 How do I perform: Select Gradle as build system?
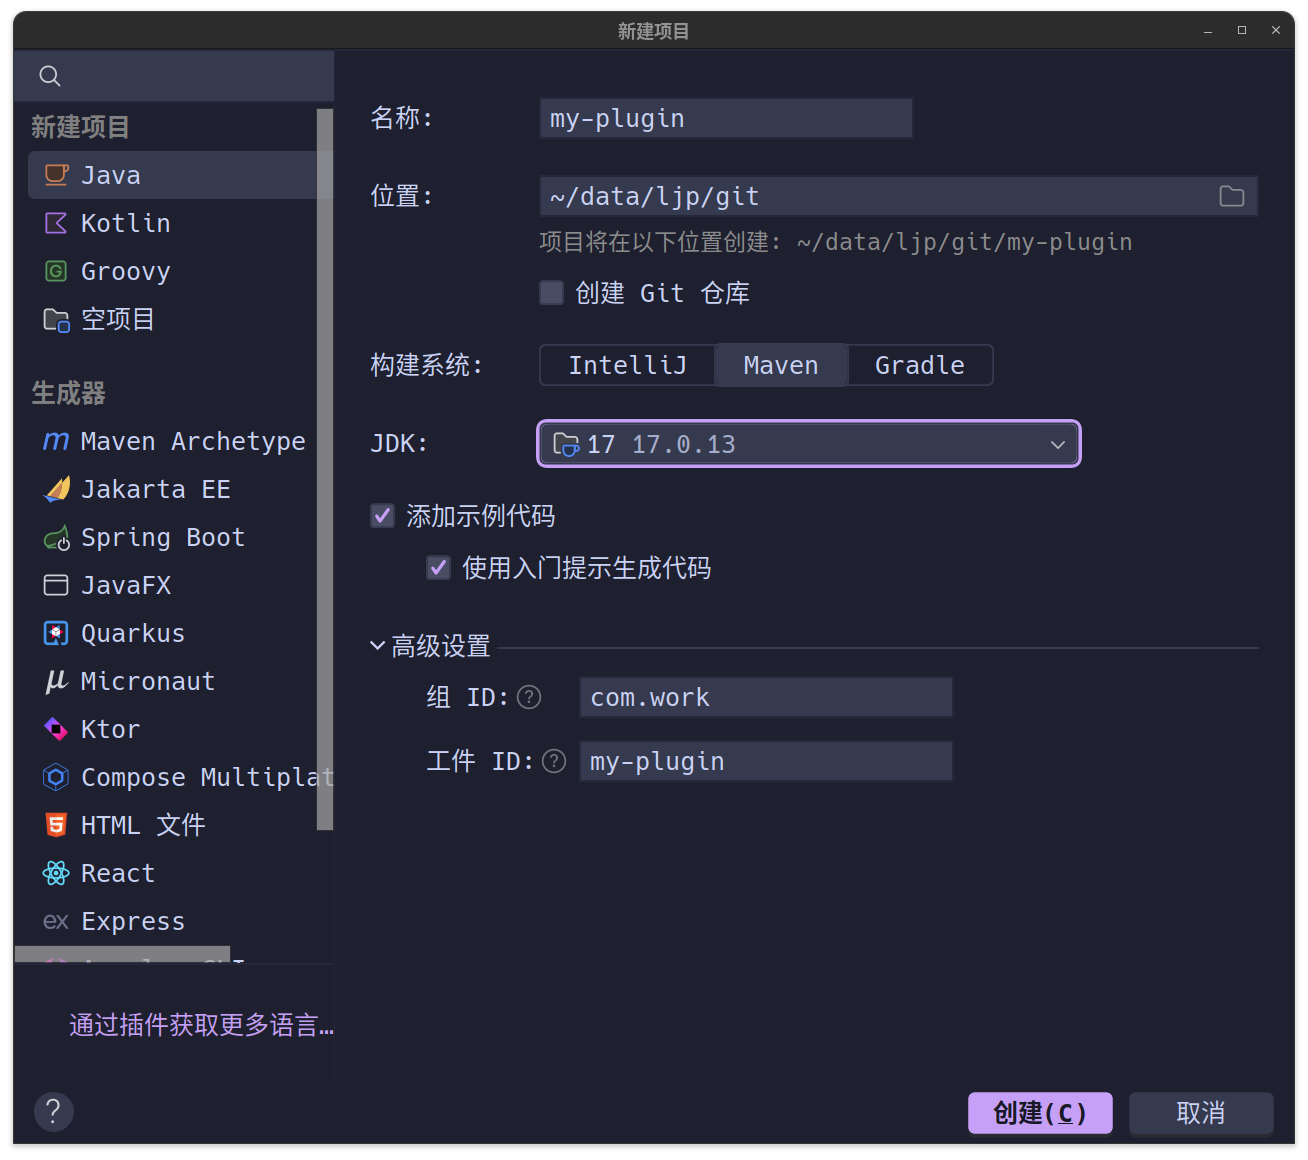pos(919,366)
